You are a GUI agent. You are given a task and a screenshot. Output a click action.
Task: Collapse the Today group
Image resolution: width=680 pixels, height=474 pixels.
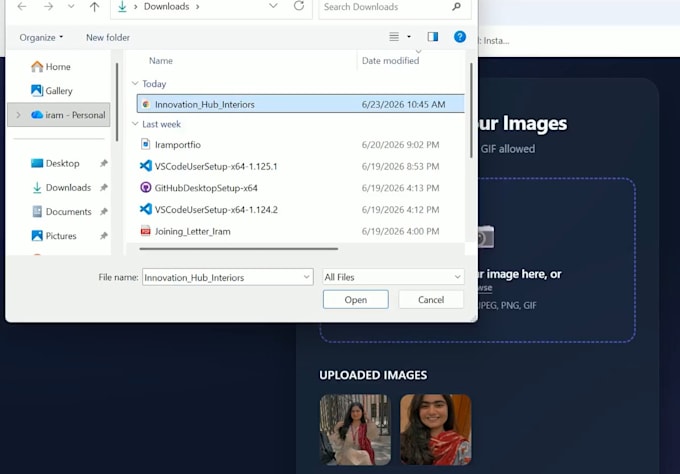point(135,83)
